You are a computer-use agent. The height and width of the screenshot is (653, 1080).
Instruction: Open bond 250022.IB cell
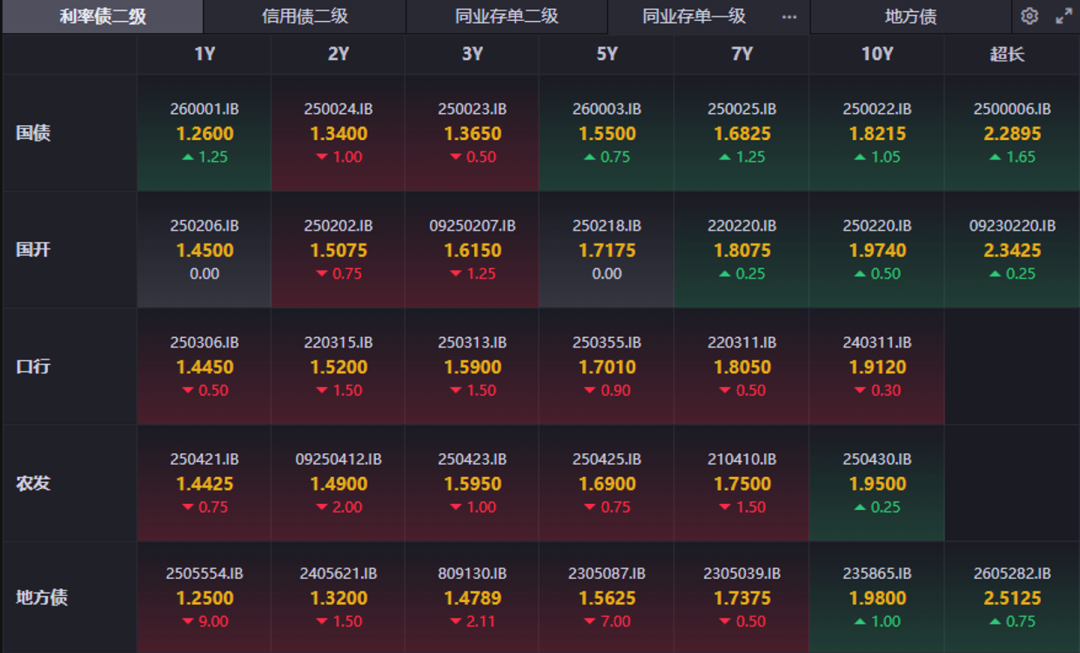(877, 133)
